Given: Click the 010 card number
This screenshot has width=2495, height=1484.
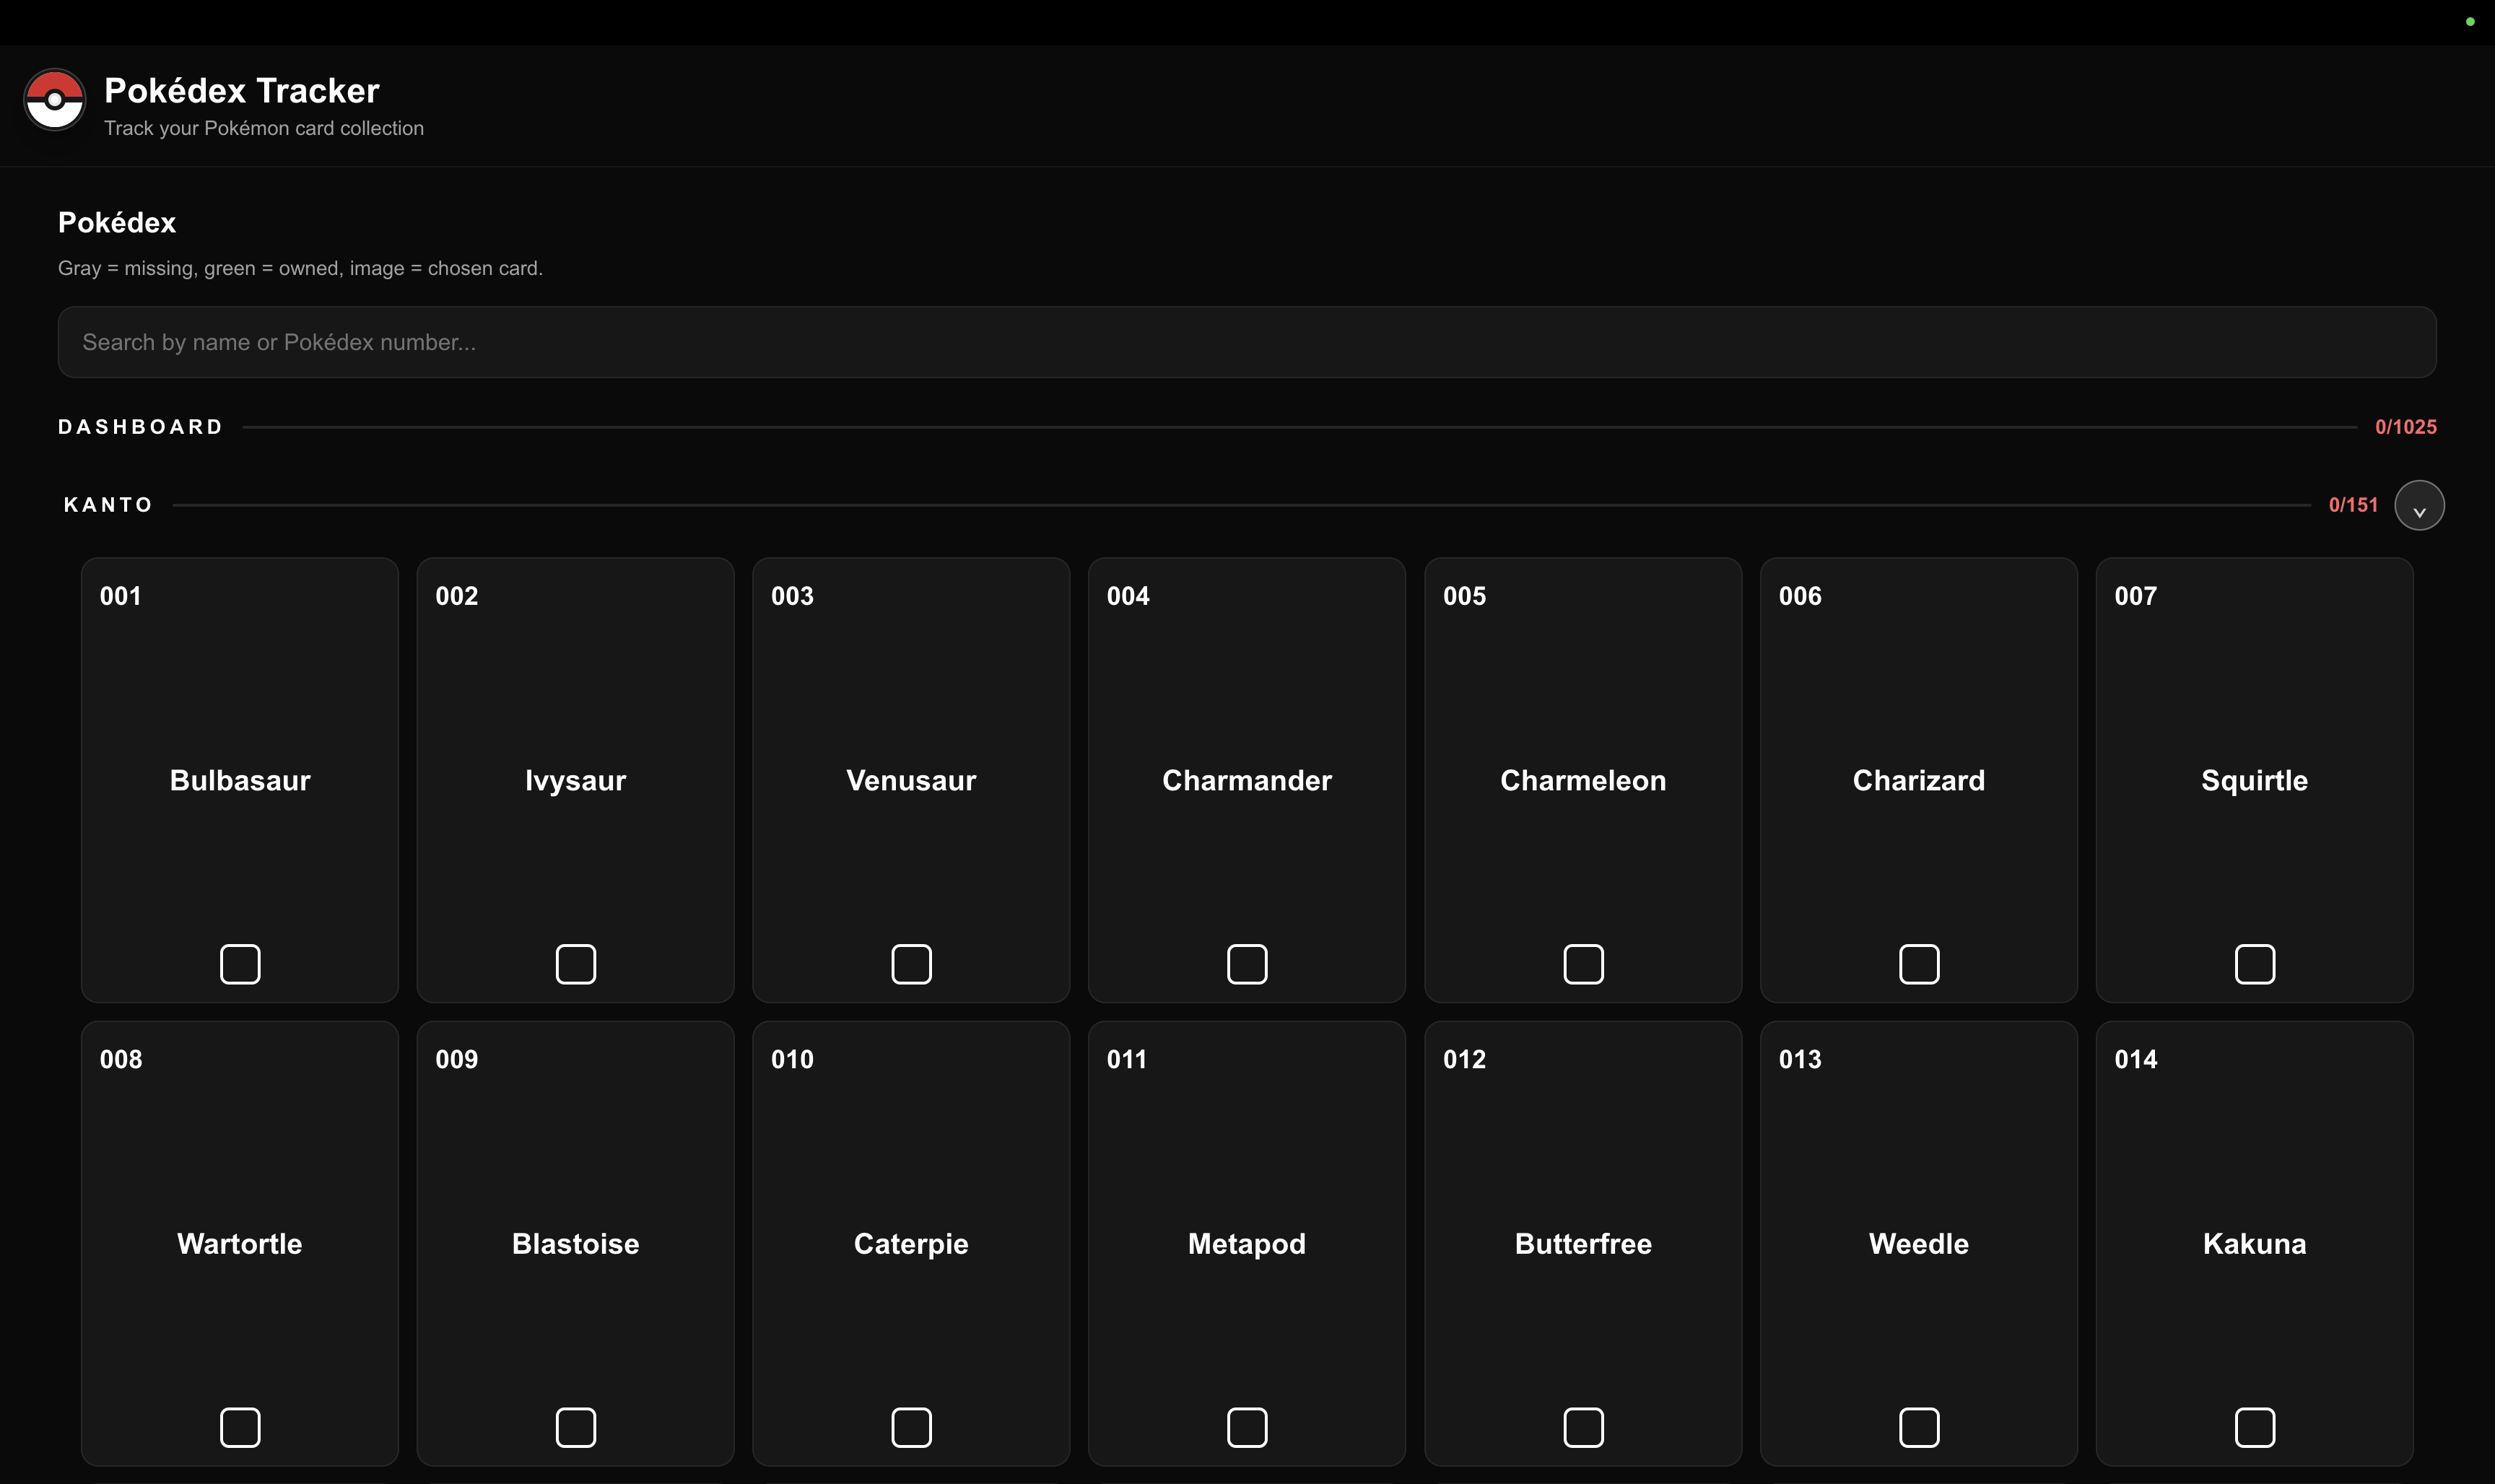Looking at the screenshot, I should pos(792,1059).
